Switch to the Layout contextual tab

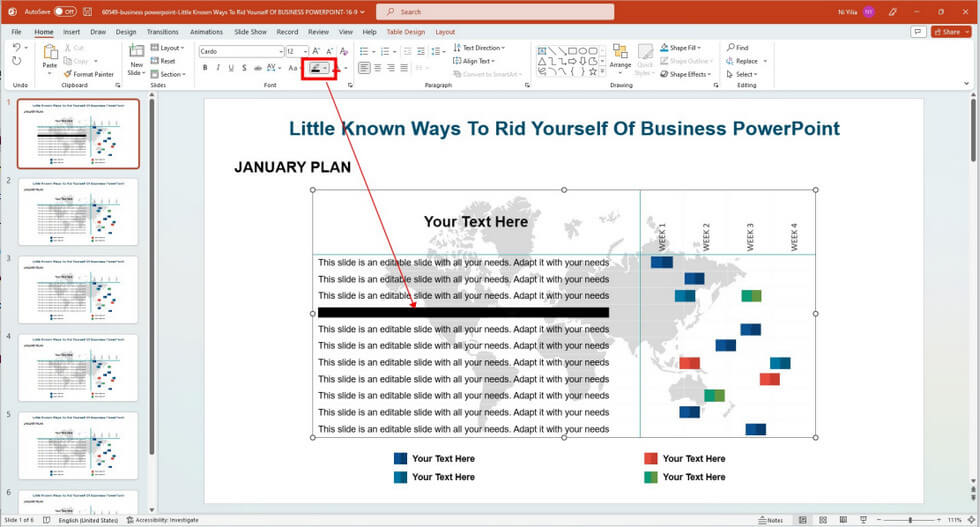[x=445, y=32]
